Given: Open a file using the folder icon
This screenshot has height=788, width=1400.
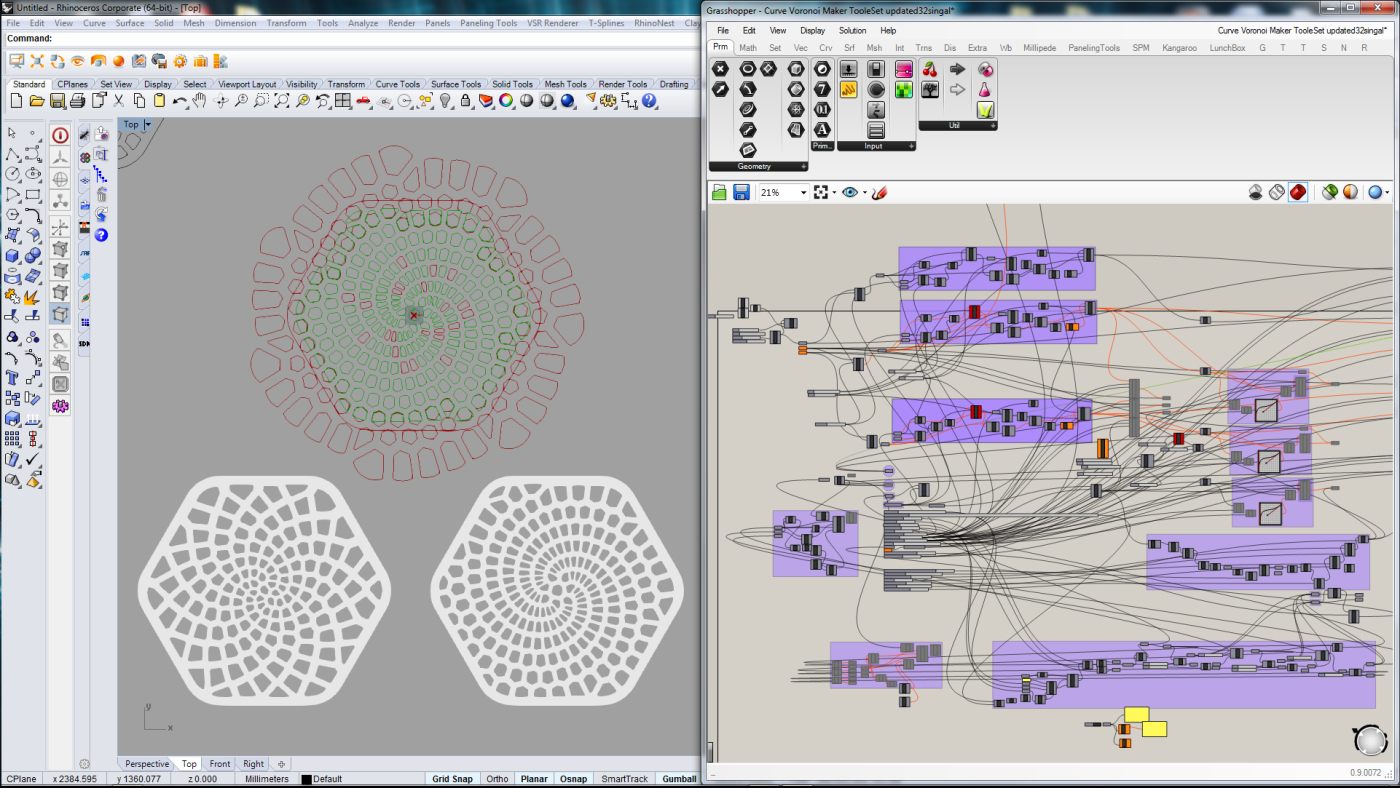Looking at the screenshot, I should tap(36, 101).
